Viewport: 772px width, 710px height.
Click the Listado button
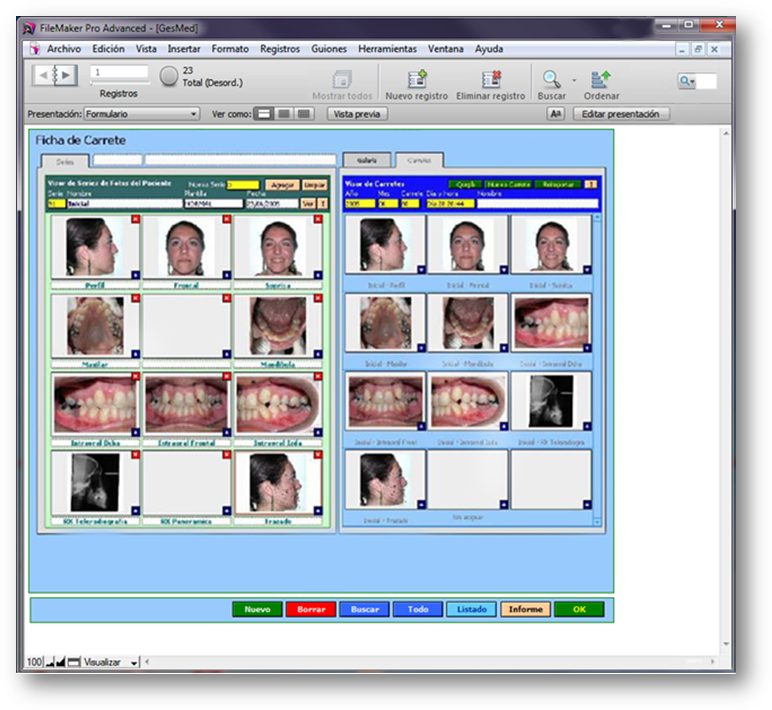[472, 609]
